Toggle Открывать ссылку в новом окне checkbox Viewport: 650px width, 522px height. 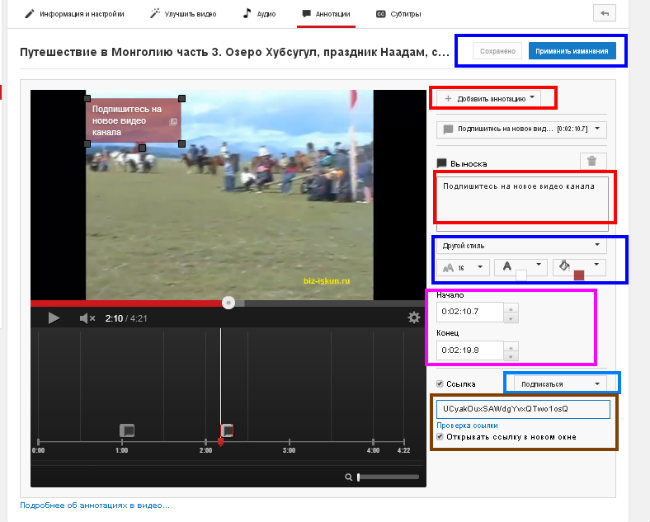click(x=440, y=437)
